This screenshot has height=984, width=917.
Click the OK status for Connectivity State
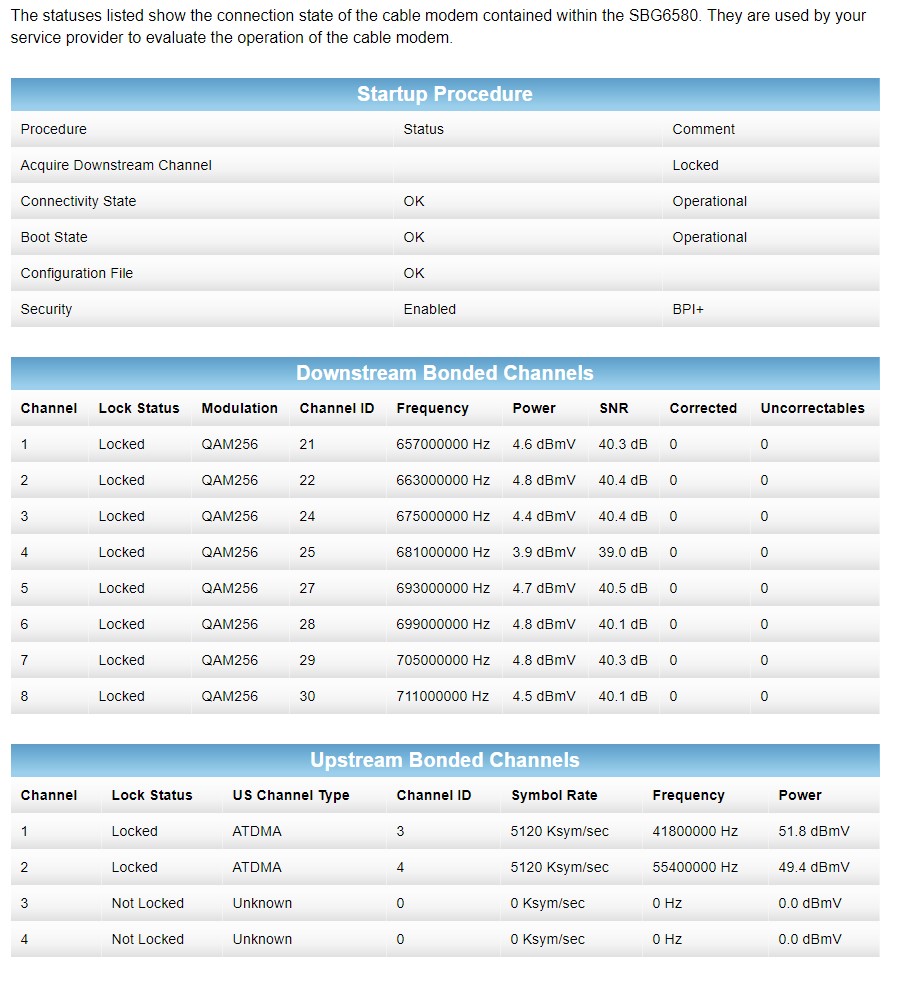(x=414, y=201)
